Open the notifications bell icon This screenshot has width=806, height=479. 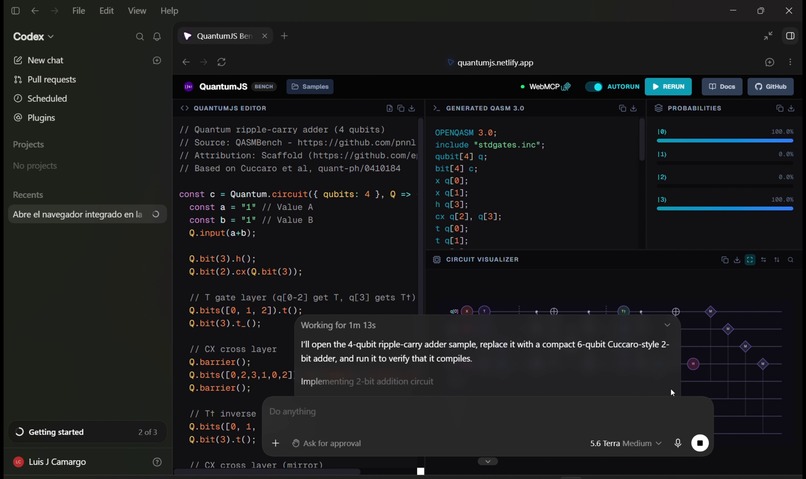(x=157, y=36)
